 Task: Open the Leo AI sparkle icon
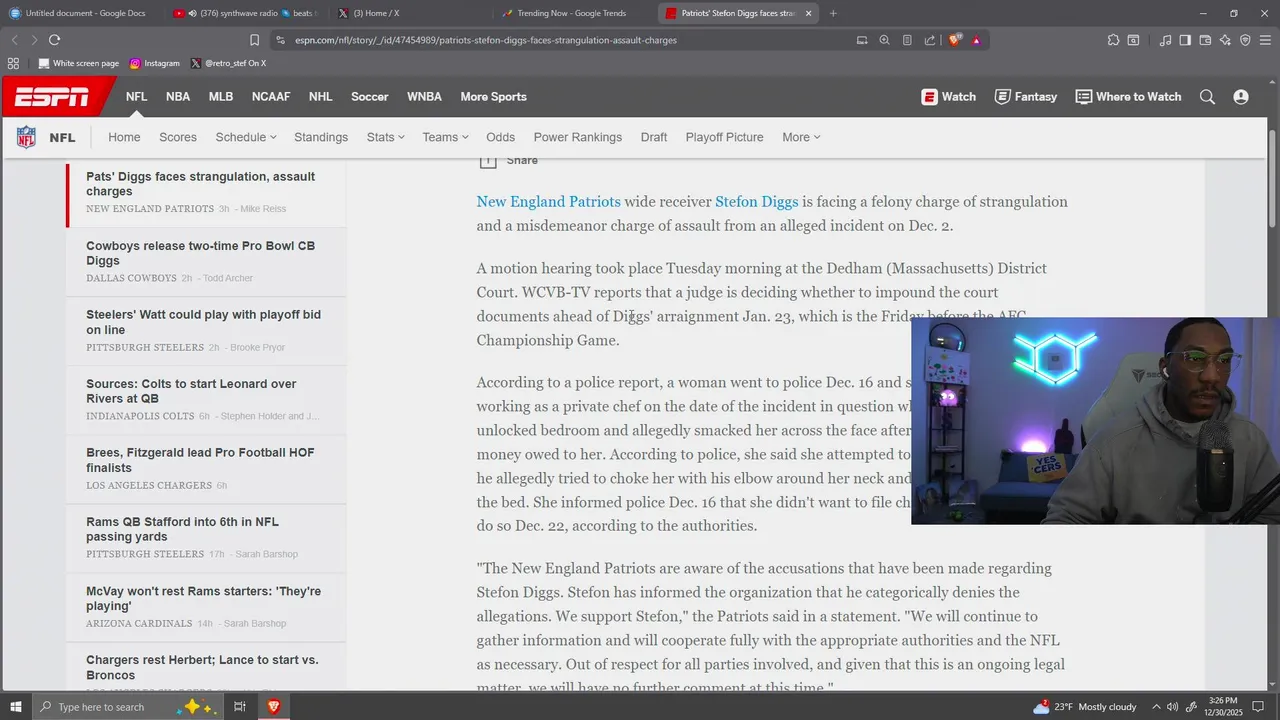tap(1225, 40)
